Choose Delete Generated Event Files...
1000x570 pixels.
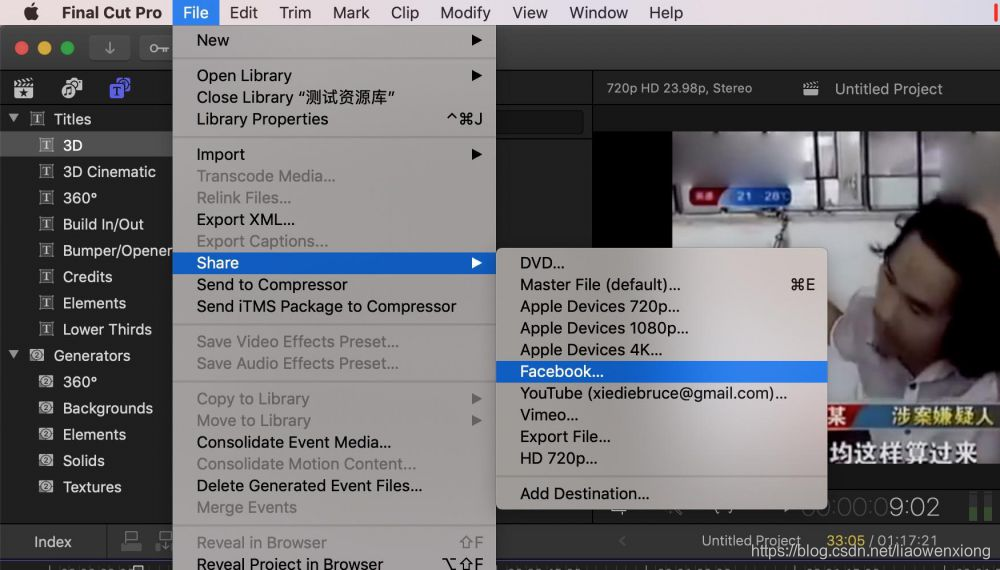click(x=334, y=485)
